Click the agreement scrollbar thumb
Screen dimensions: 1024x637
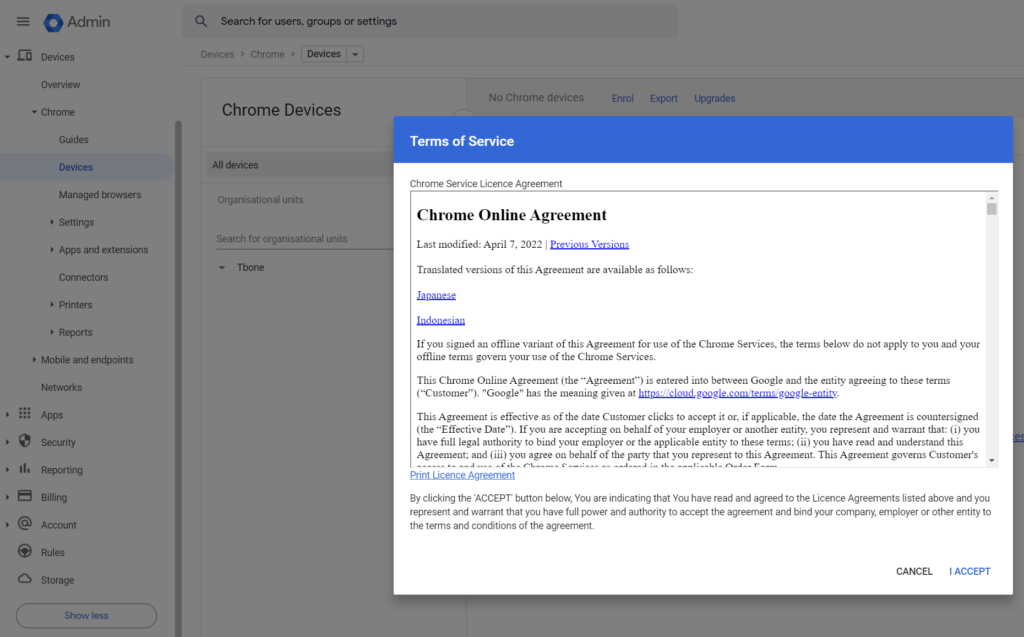[991, 209]
